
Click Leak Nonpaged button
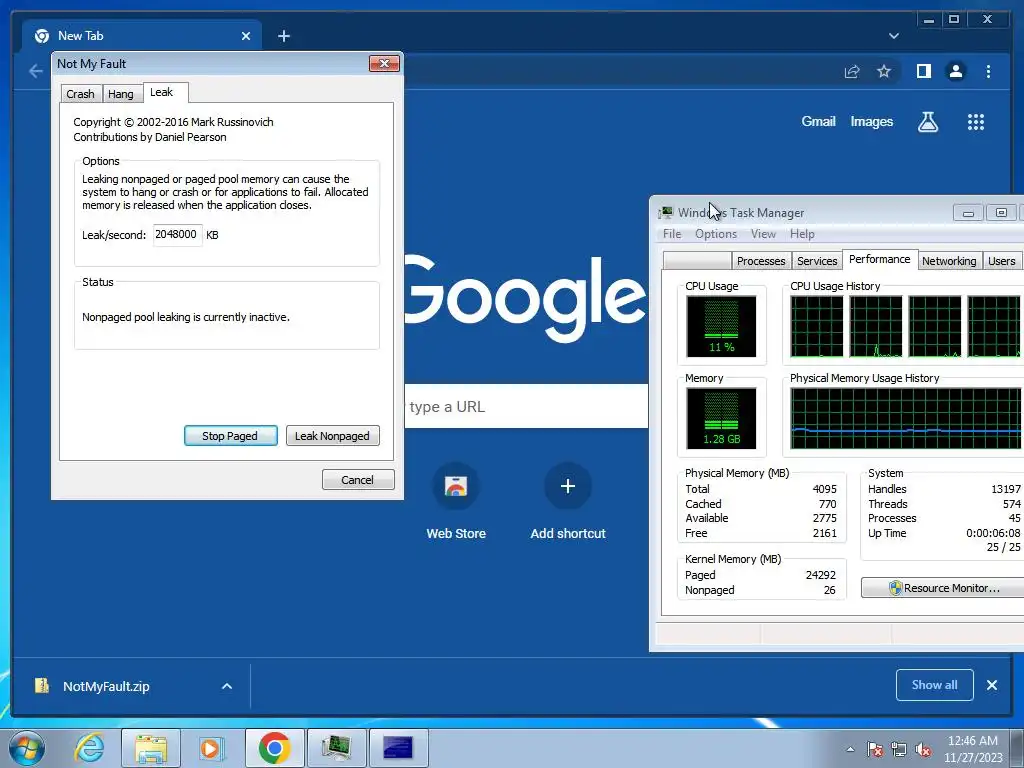(332, 436)
